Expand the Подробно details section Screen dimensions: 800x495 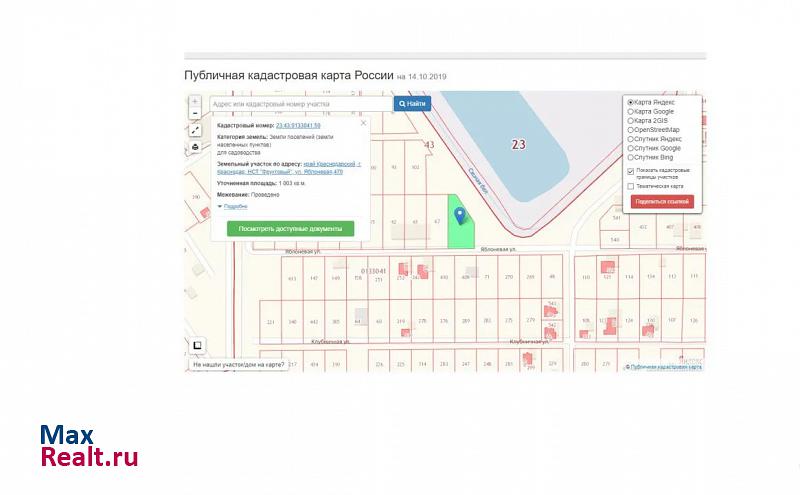point(234,206)
